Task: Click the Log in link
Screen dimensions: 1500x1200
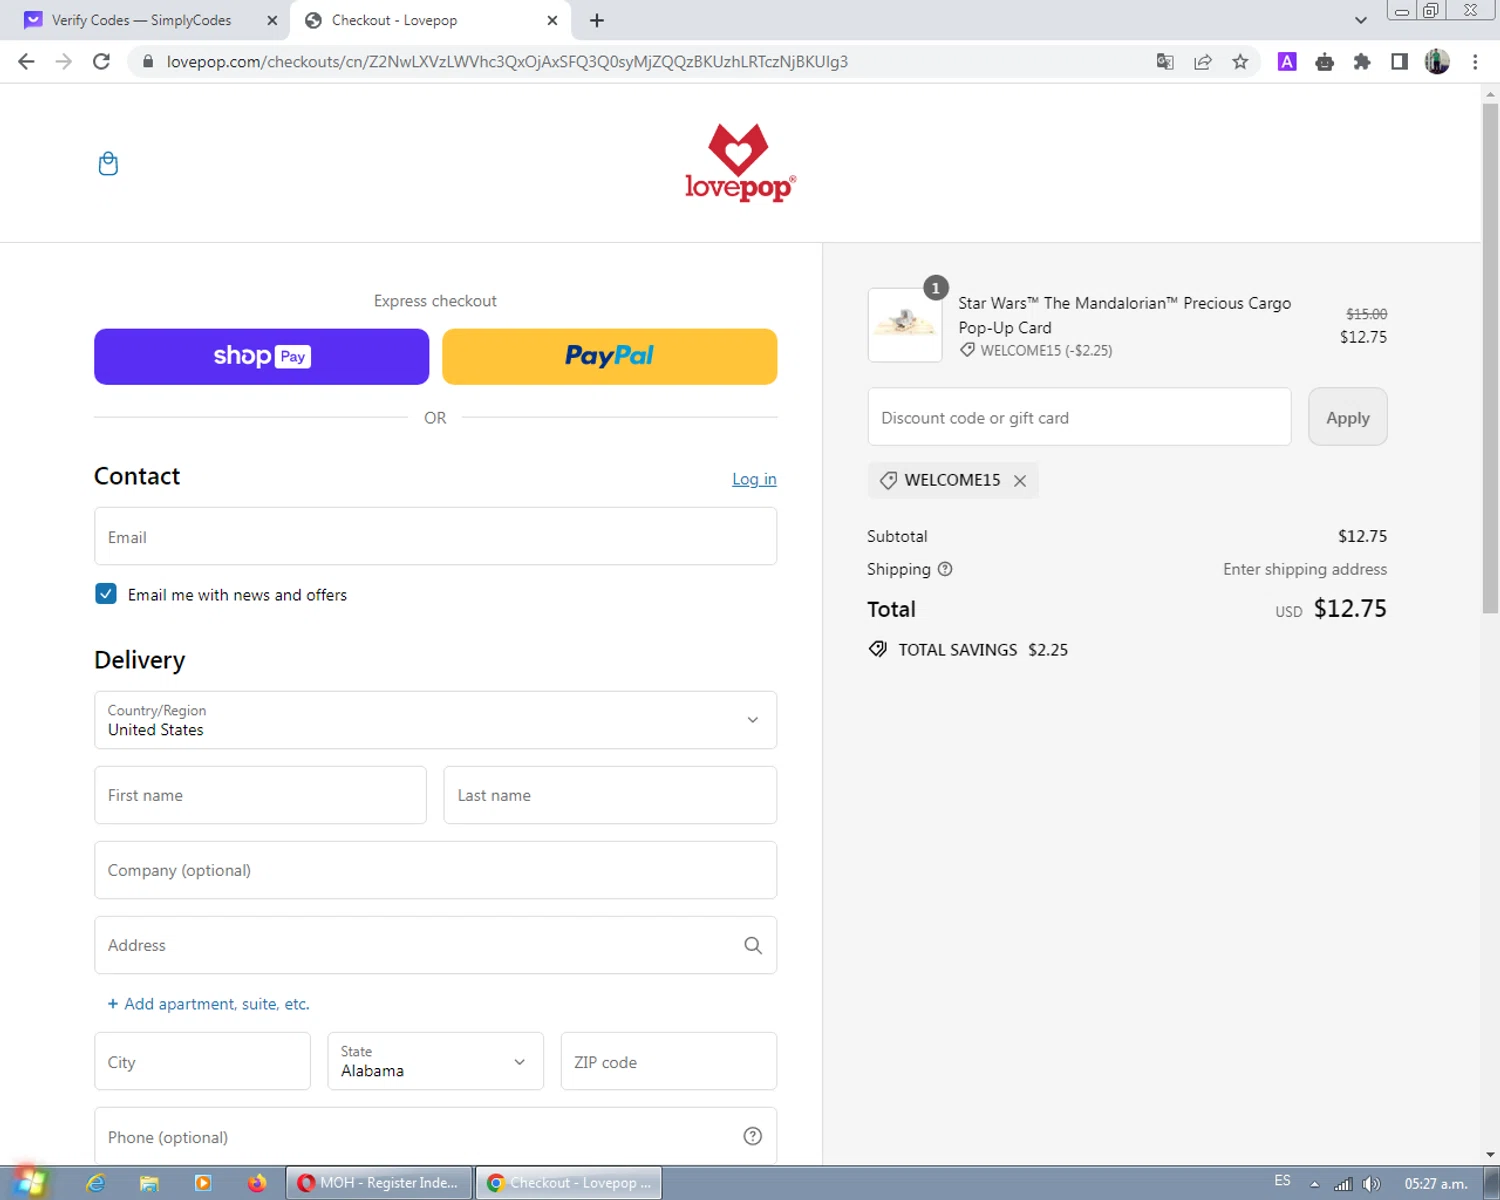Action: pos(754,479)
